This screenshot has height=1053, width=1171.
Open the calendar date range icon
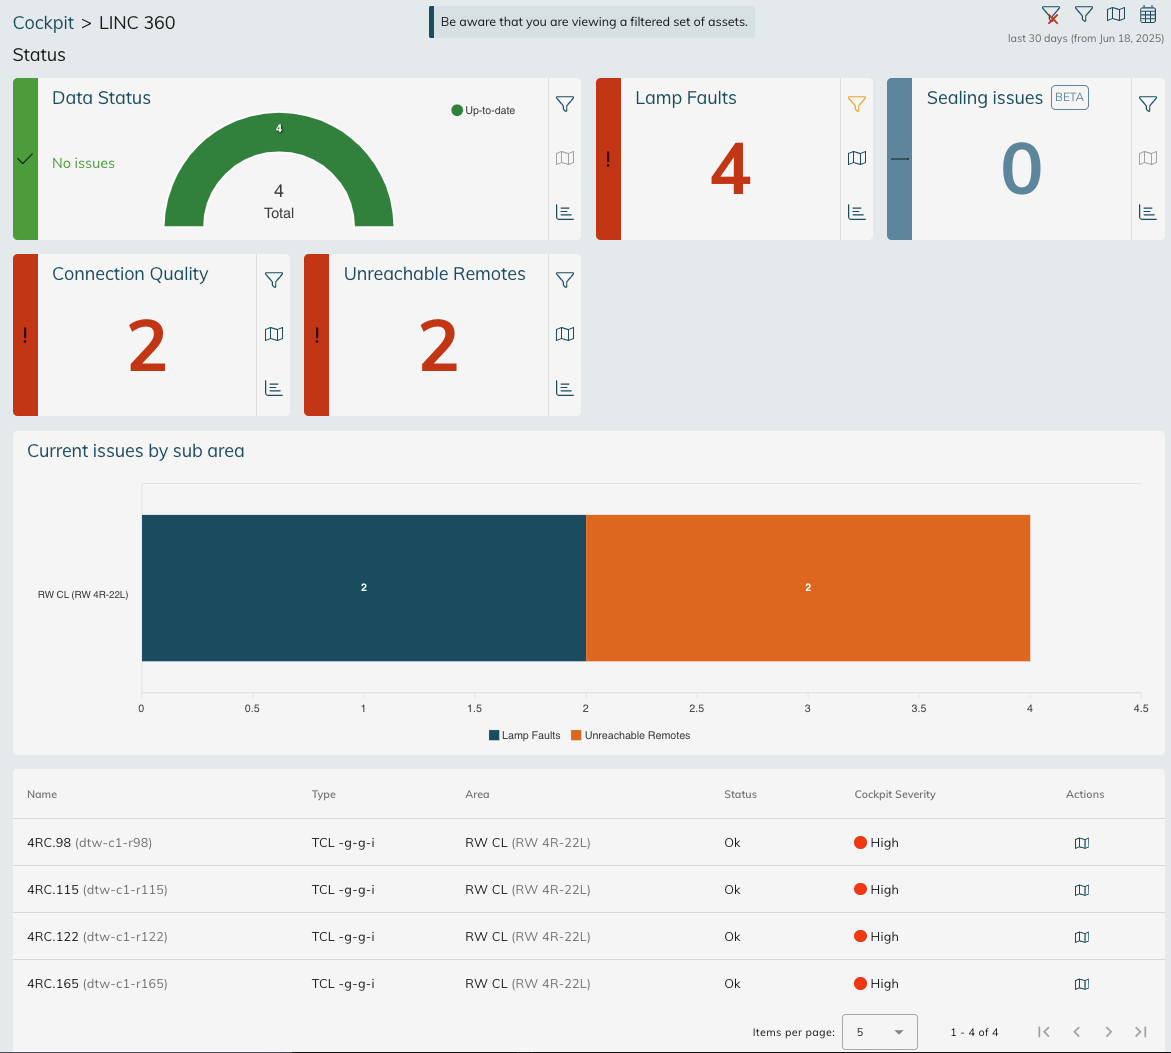[1148, 14]
